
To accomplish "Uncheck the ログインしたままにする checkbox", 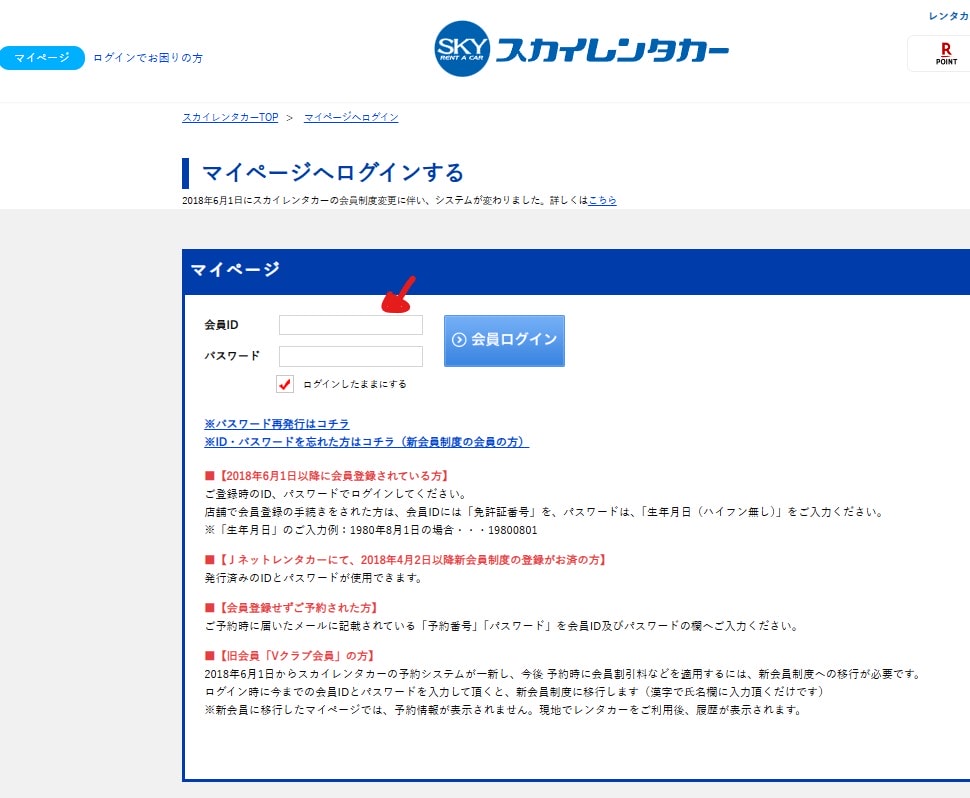I will [285, 384].
